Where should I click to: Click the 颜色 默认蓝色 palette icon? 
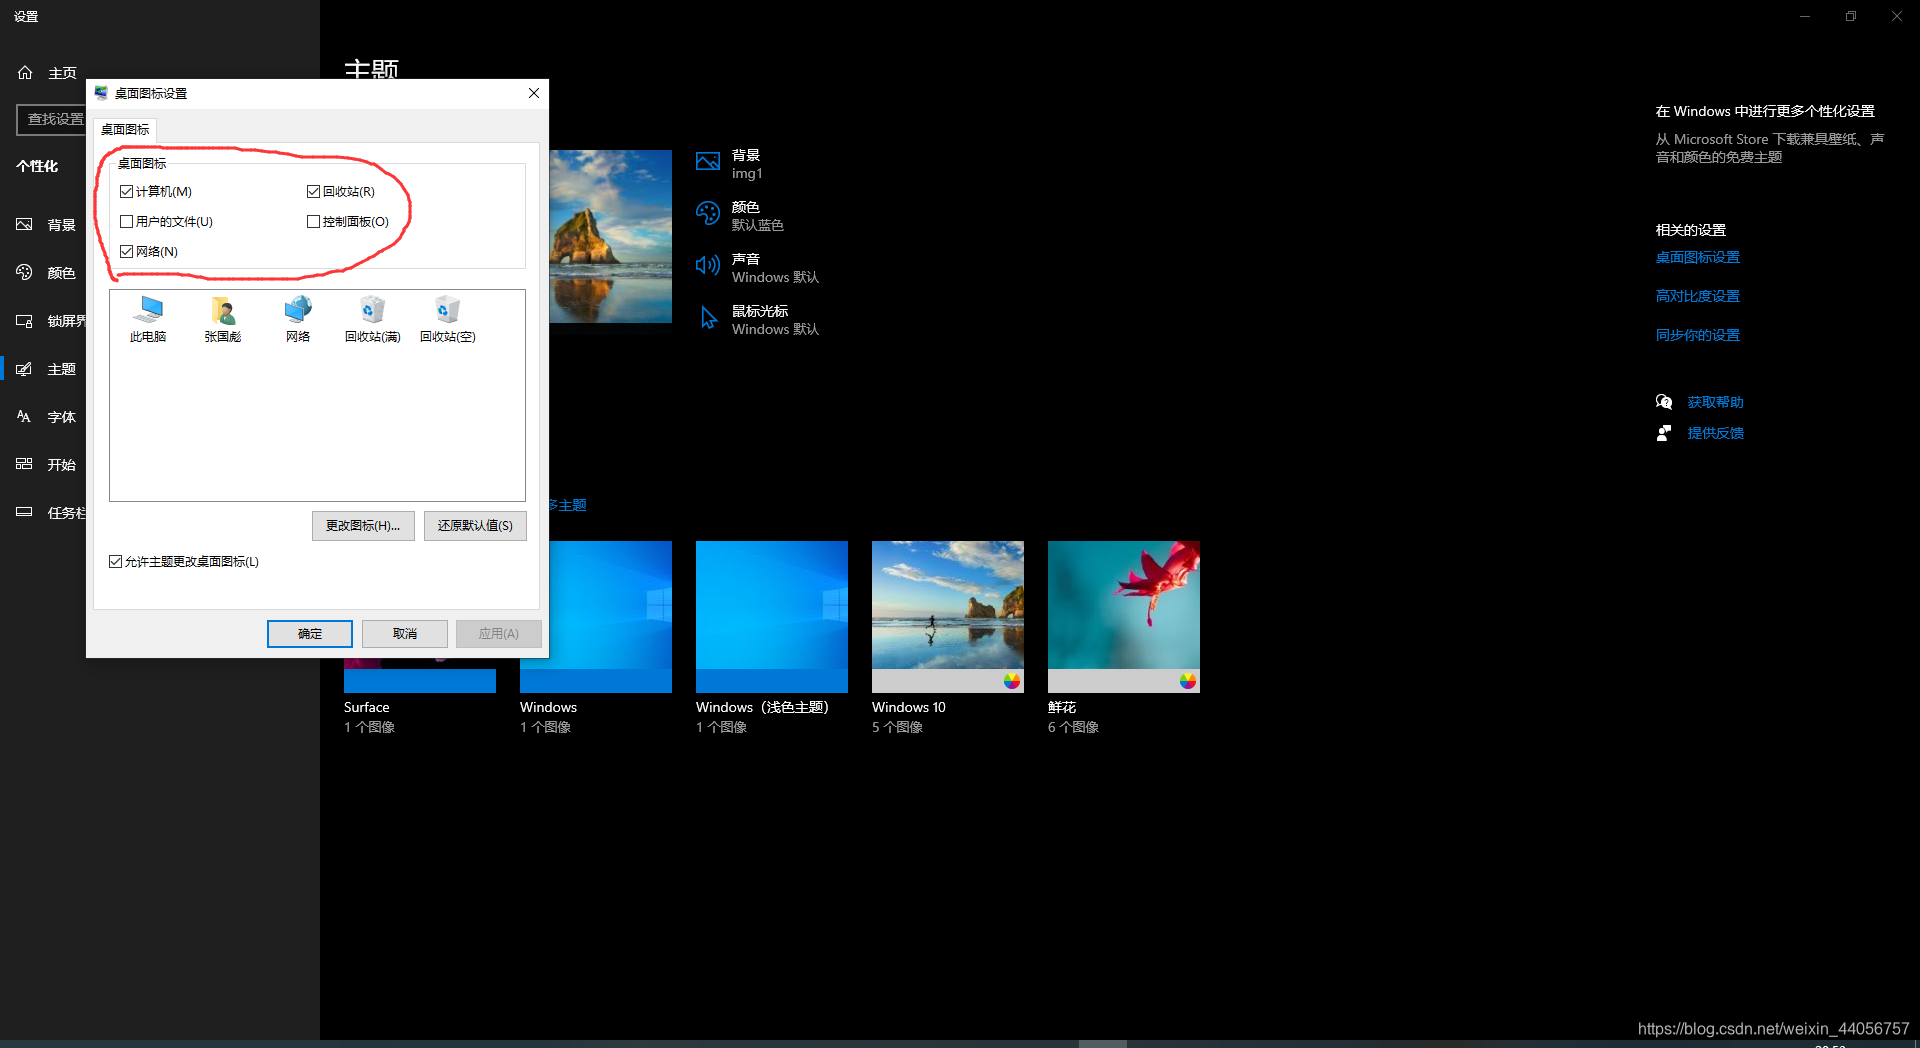[x=708, y=213]
